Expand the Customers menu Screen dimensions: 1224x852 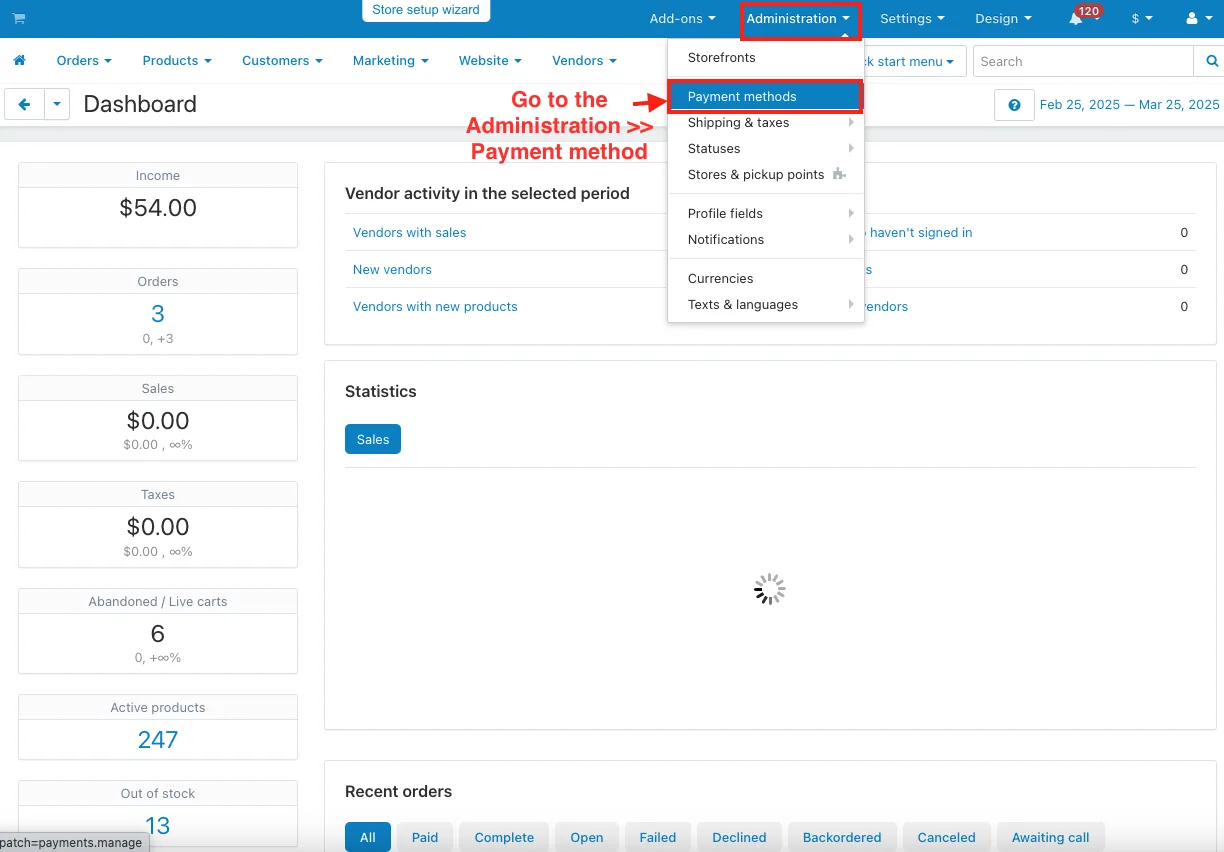[x=282, y=61]
